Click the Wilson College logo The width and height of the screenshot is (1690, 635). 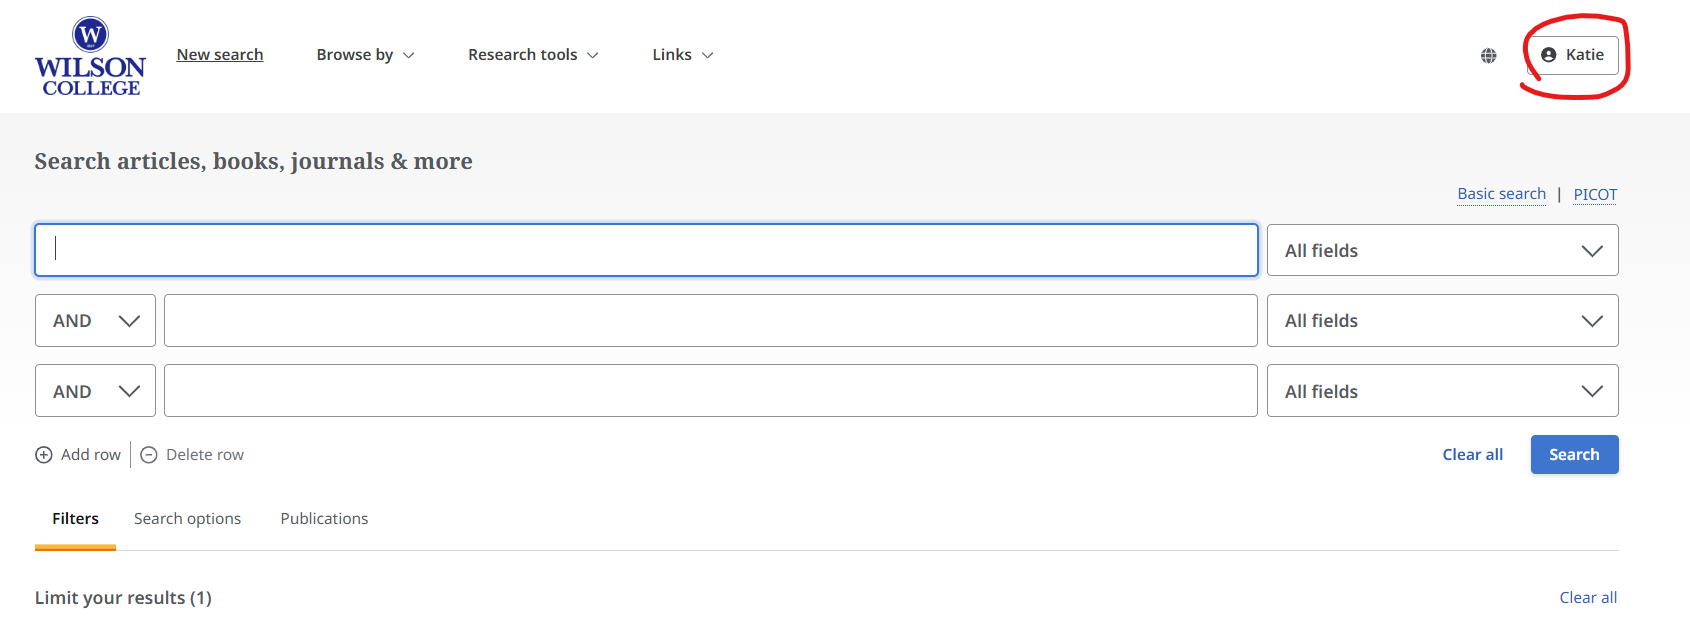90,56
